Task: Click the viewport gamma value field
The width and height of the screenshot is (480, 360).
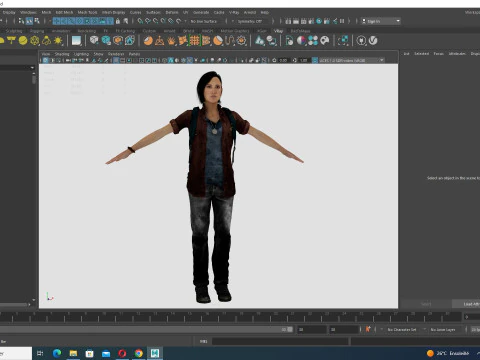Action: point(304,60)
